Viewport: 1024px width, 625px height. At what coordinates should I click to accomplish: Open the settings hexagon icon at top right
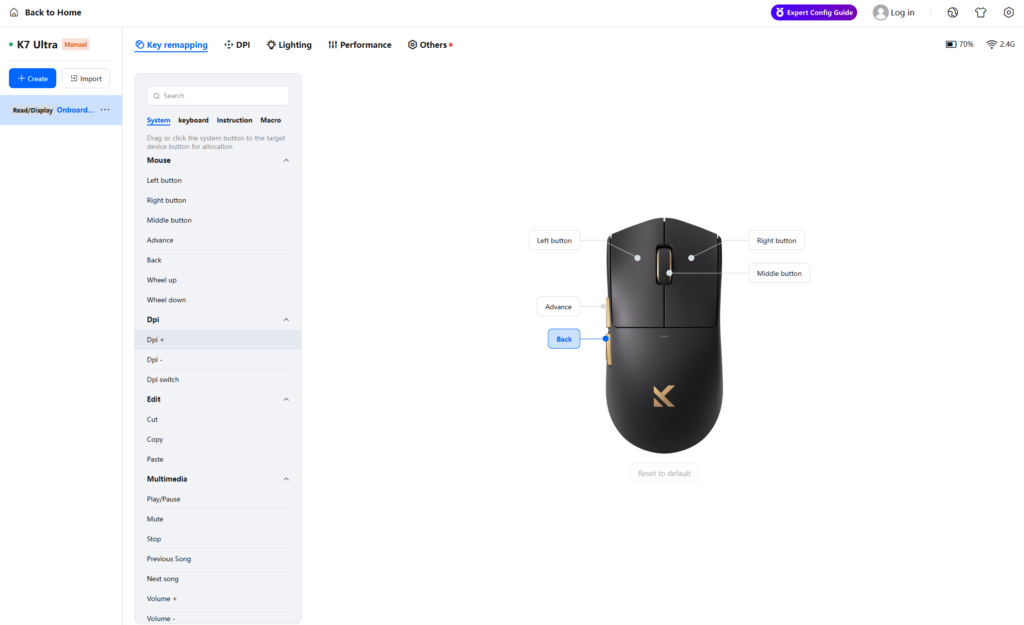(1009, 13)
